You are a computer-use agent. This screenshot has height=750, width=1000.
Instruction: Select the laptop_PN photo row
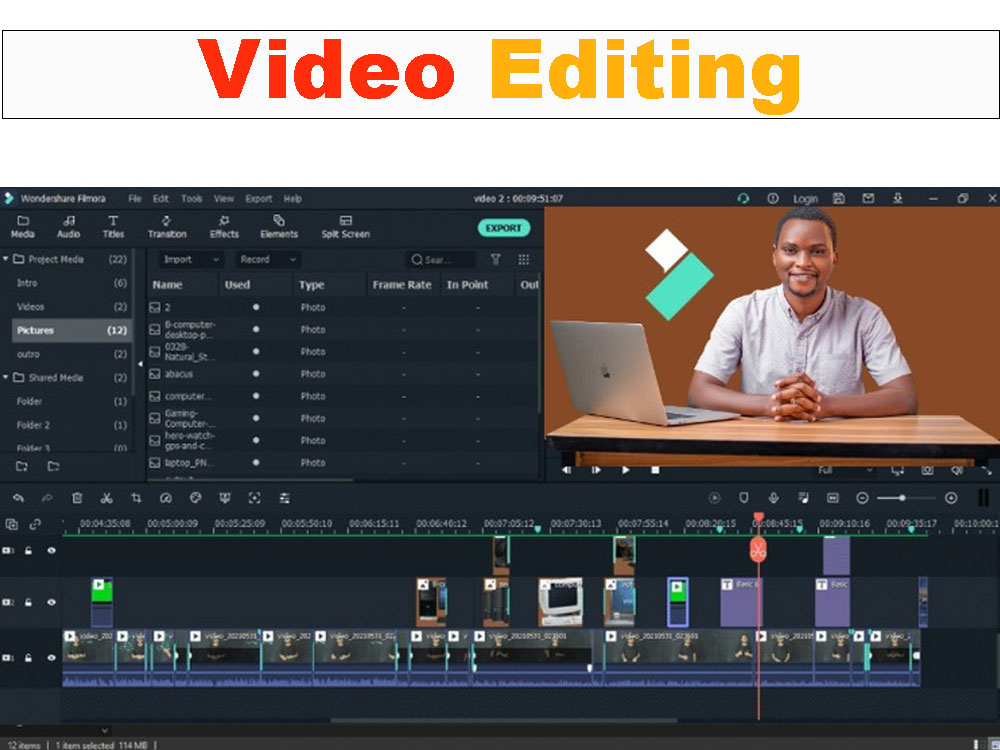tap(343, 462)
